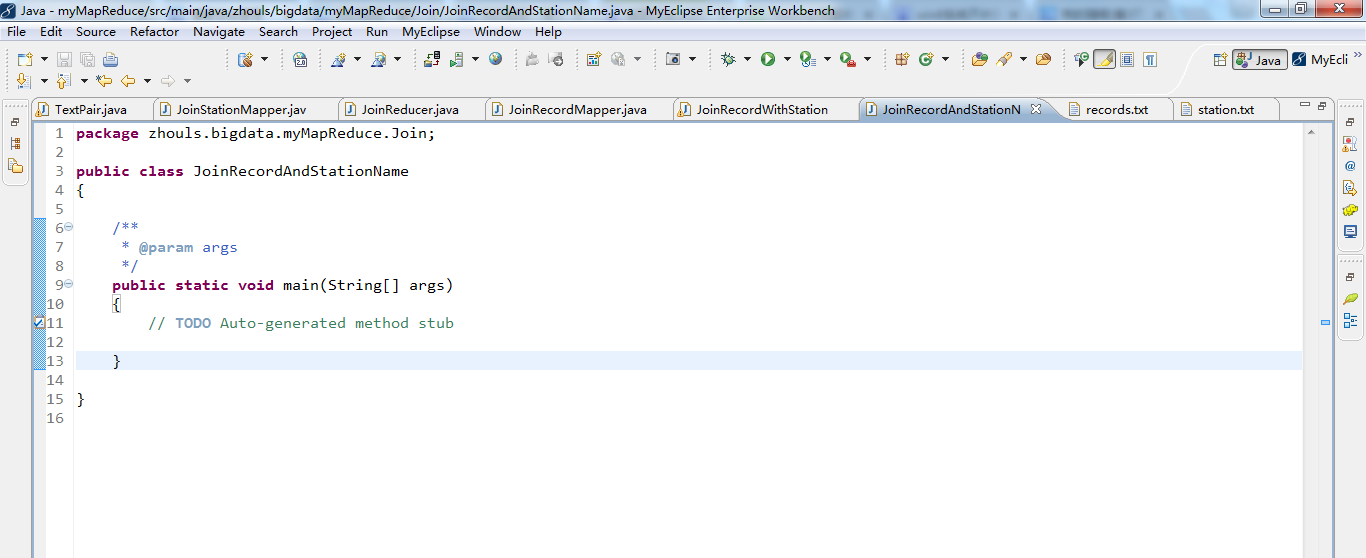Open the File menu

point(16,31)
